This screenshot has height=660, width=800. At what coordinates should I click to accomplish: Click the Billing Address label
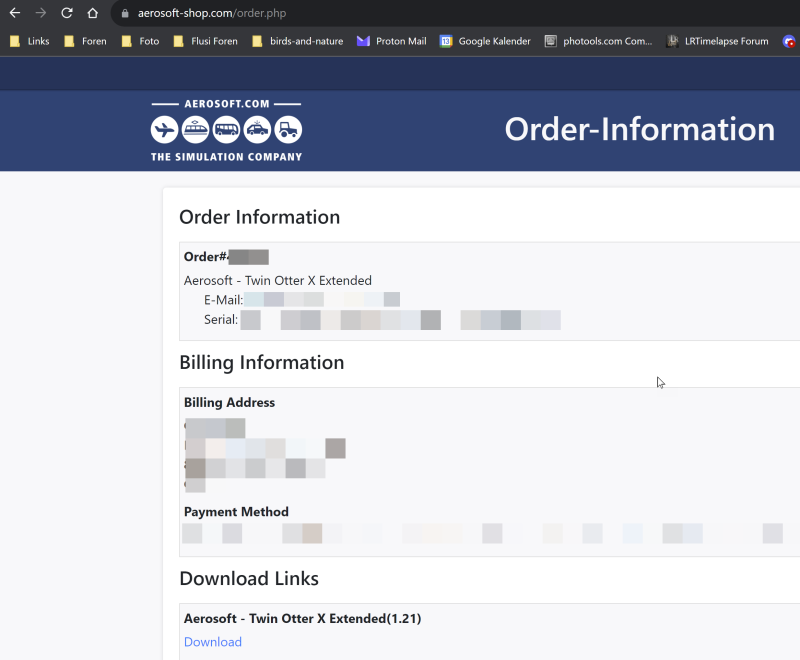click(230, 402)
